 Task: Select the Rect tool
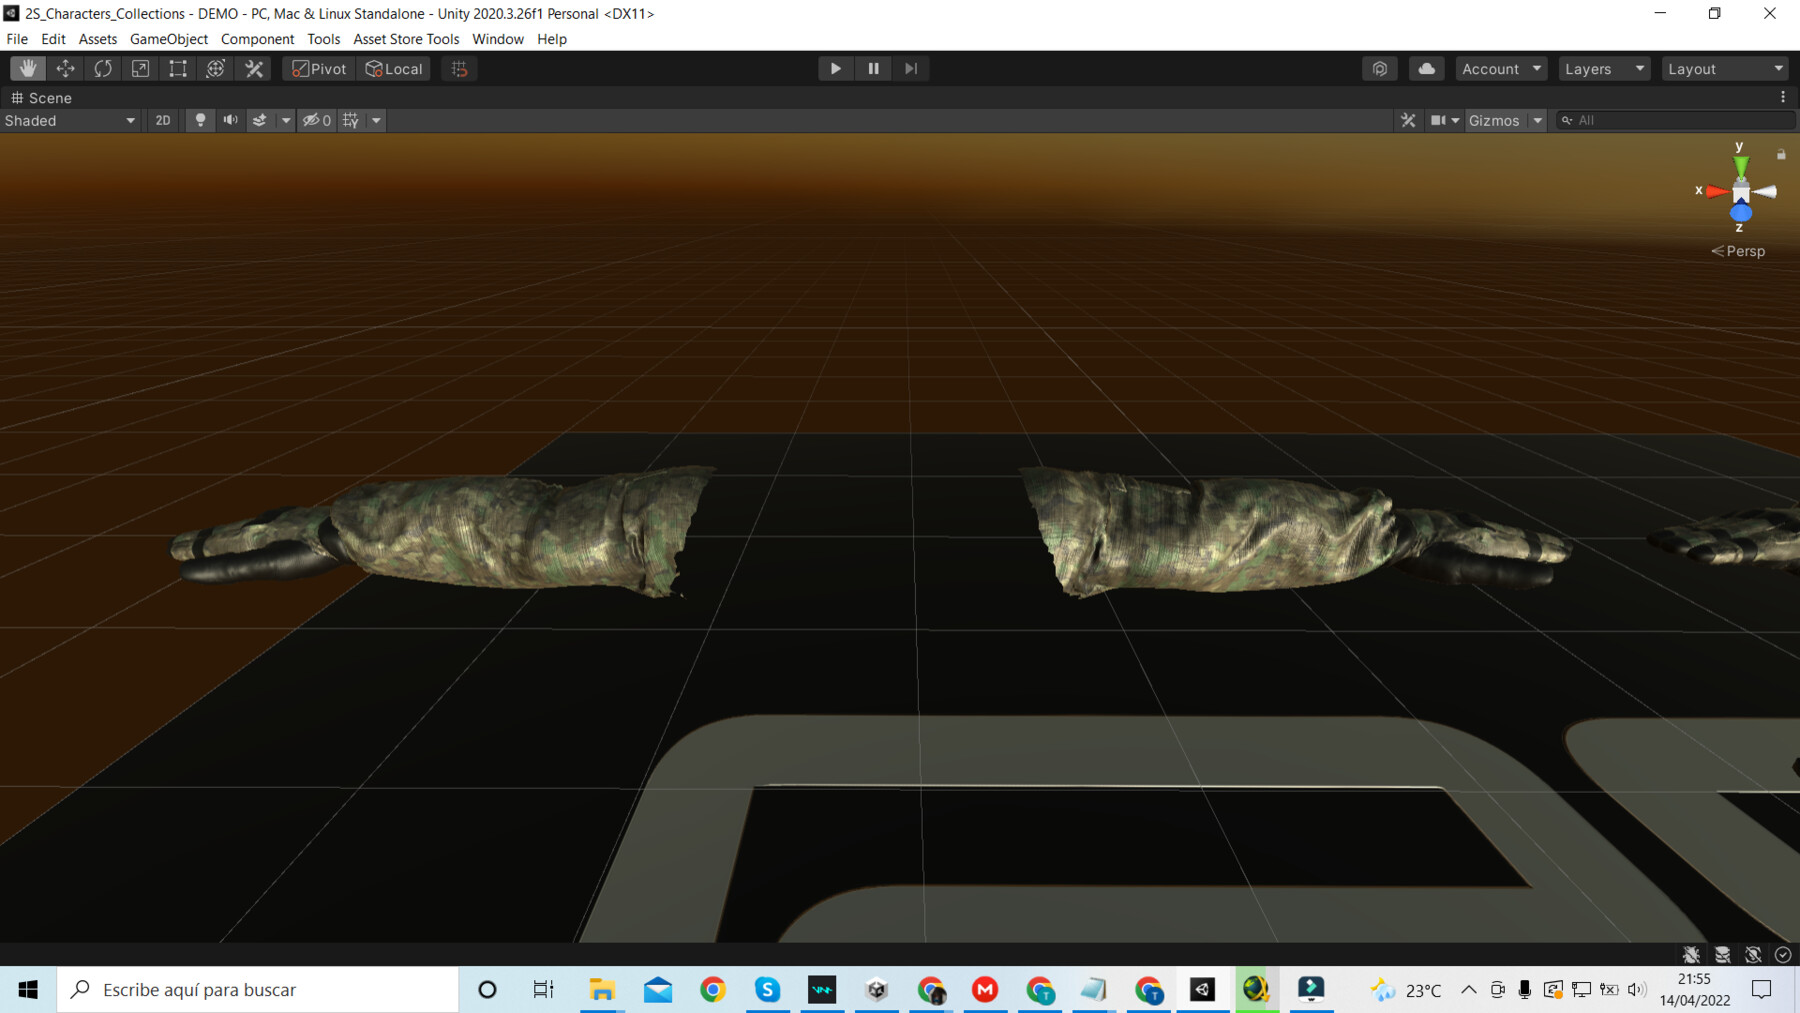(x=178, y=68)
